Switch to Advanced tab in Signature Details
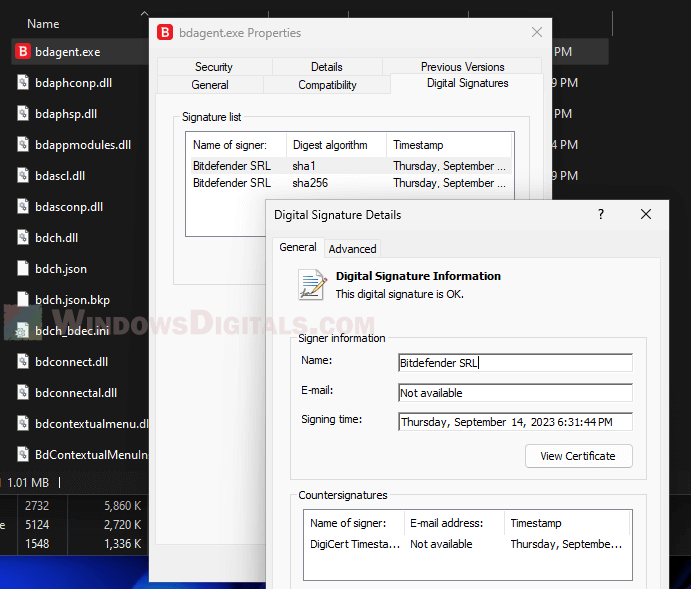This screenshot has width=691, height=589. pos(353,249)
